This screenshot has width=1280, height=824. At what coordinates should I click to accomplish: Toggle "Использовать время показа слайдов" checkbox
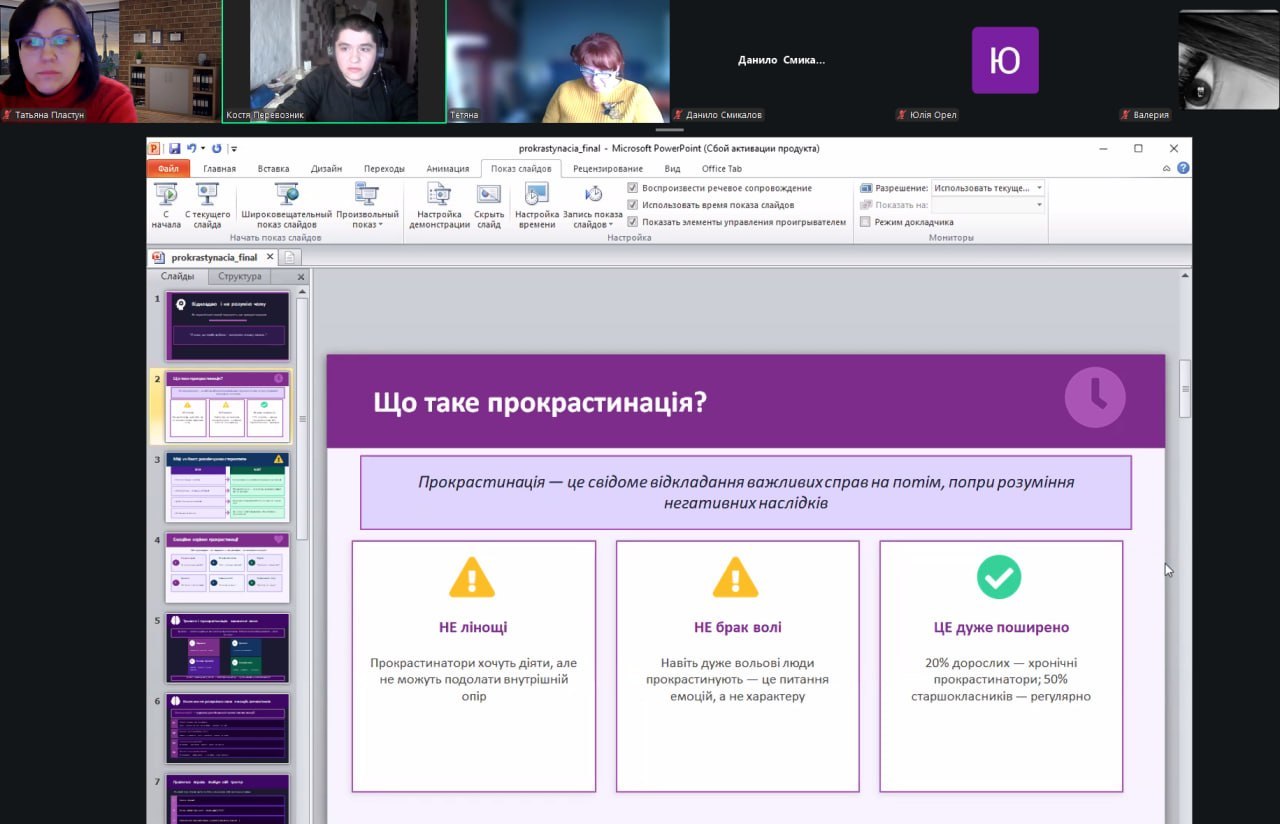click(633, 205)
